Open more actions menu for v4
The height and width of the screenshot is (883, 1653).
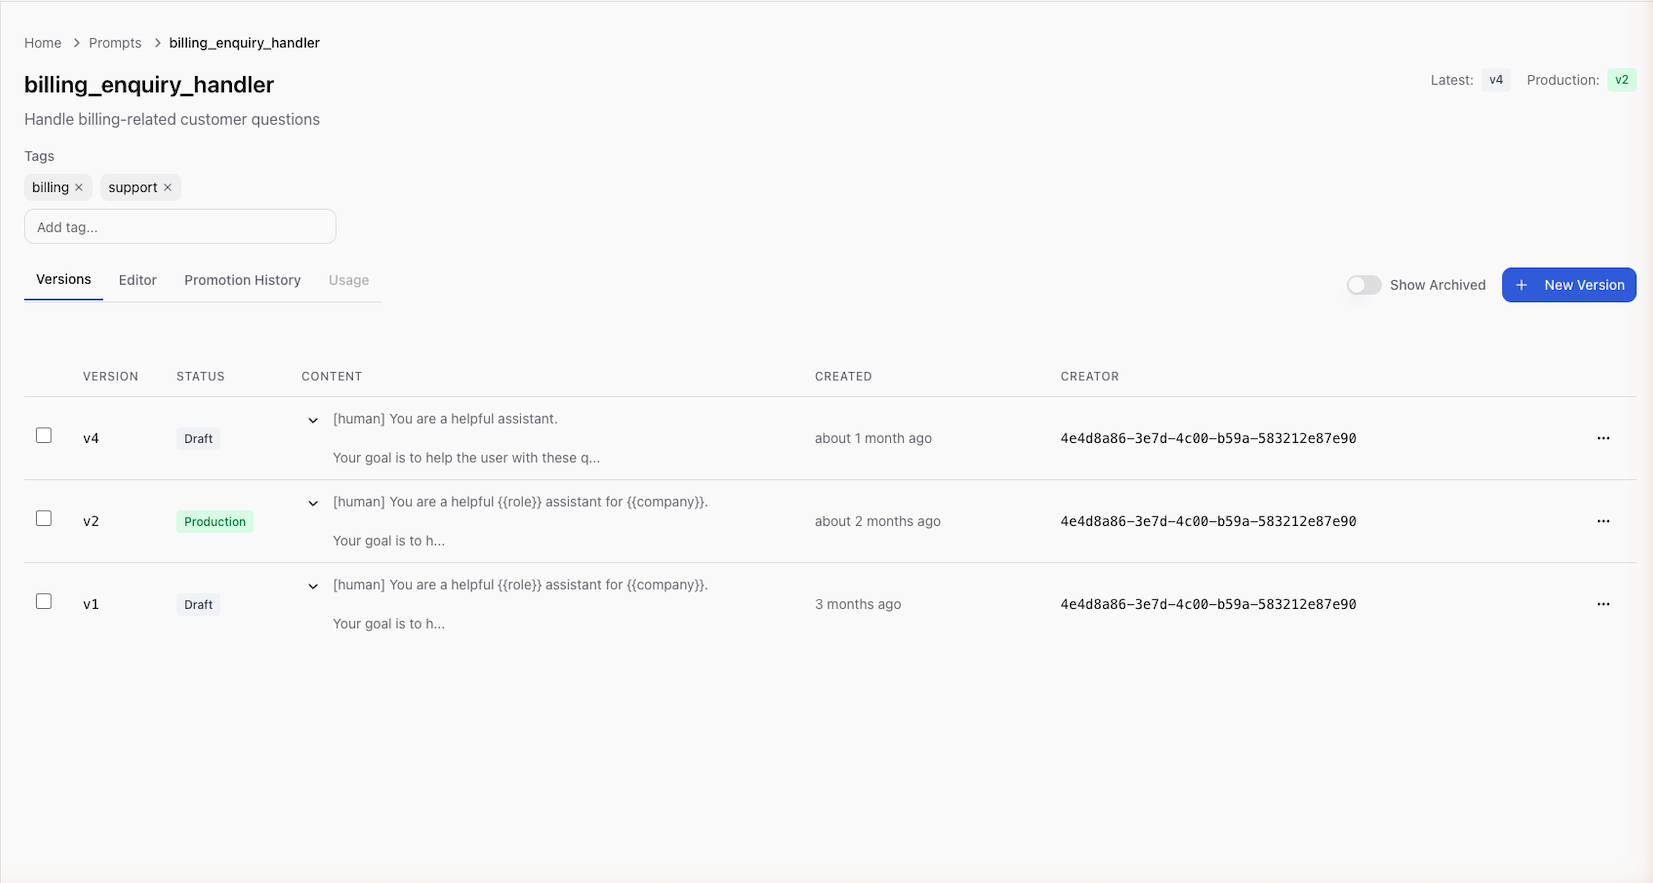click(x=1603, y=438)
